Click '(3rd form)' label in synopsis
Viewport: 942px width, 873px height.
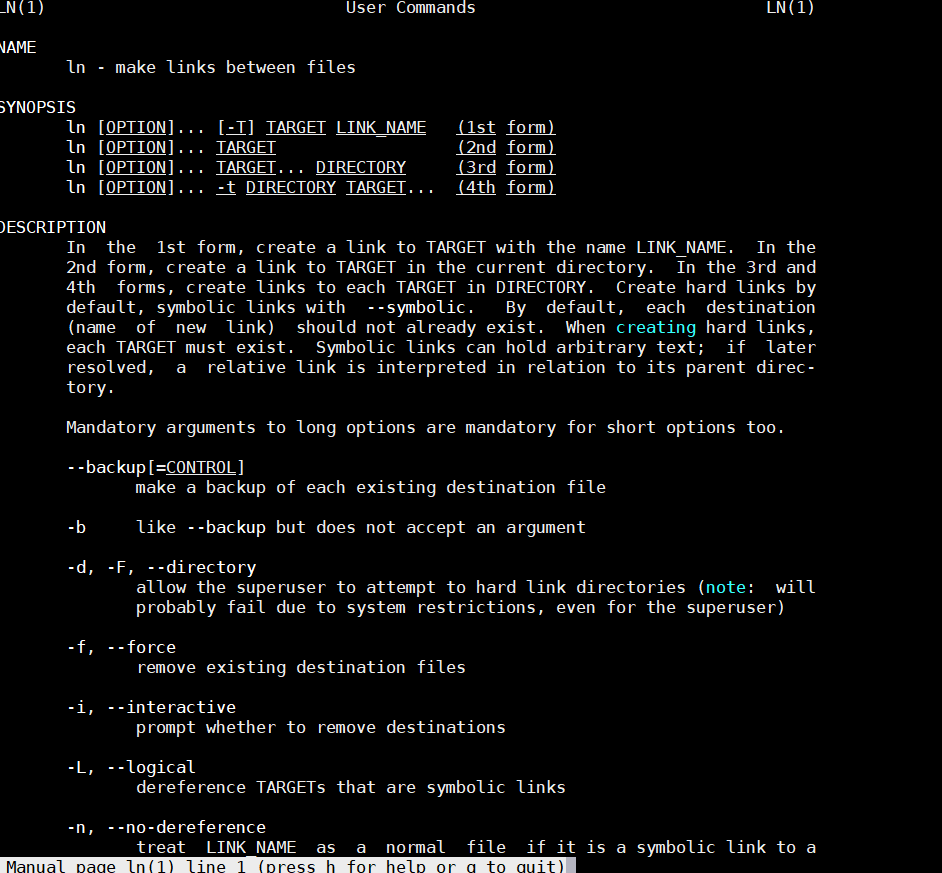coord(506,168)
